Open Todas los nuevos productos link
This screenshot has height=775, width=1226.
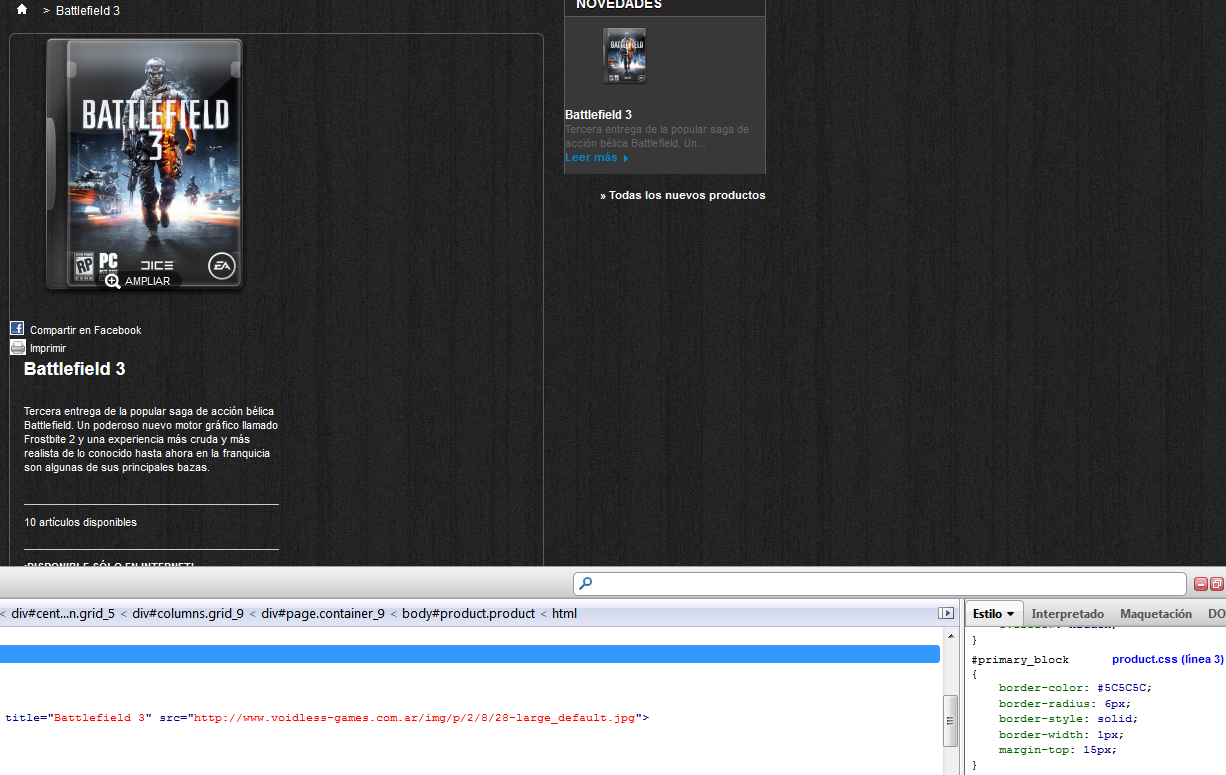click(x=683, y=195)
